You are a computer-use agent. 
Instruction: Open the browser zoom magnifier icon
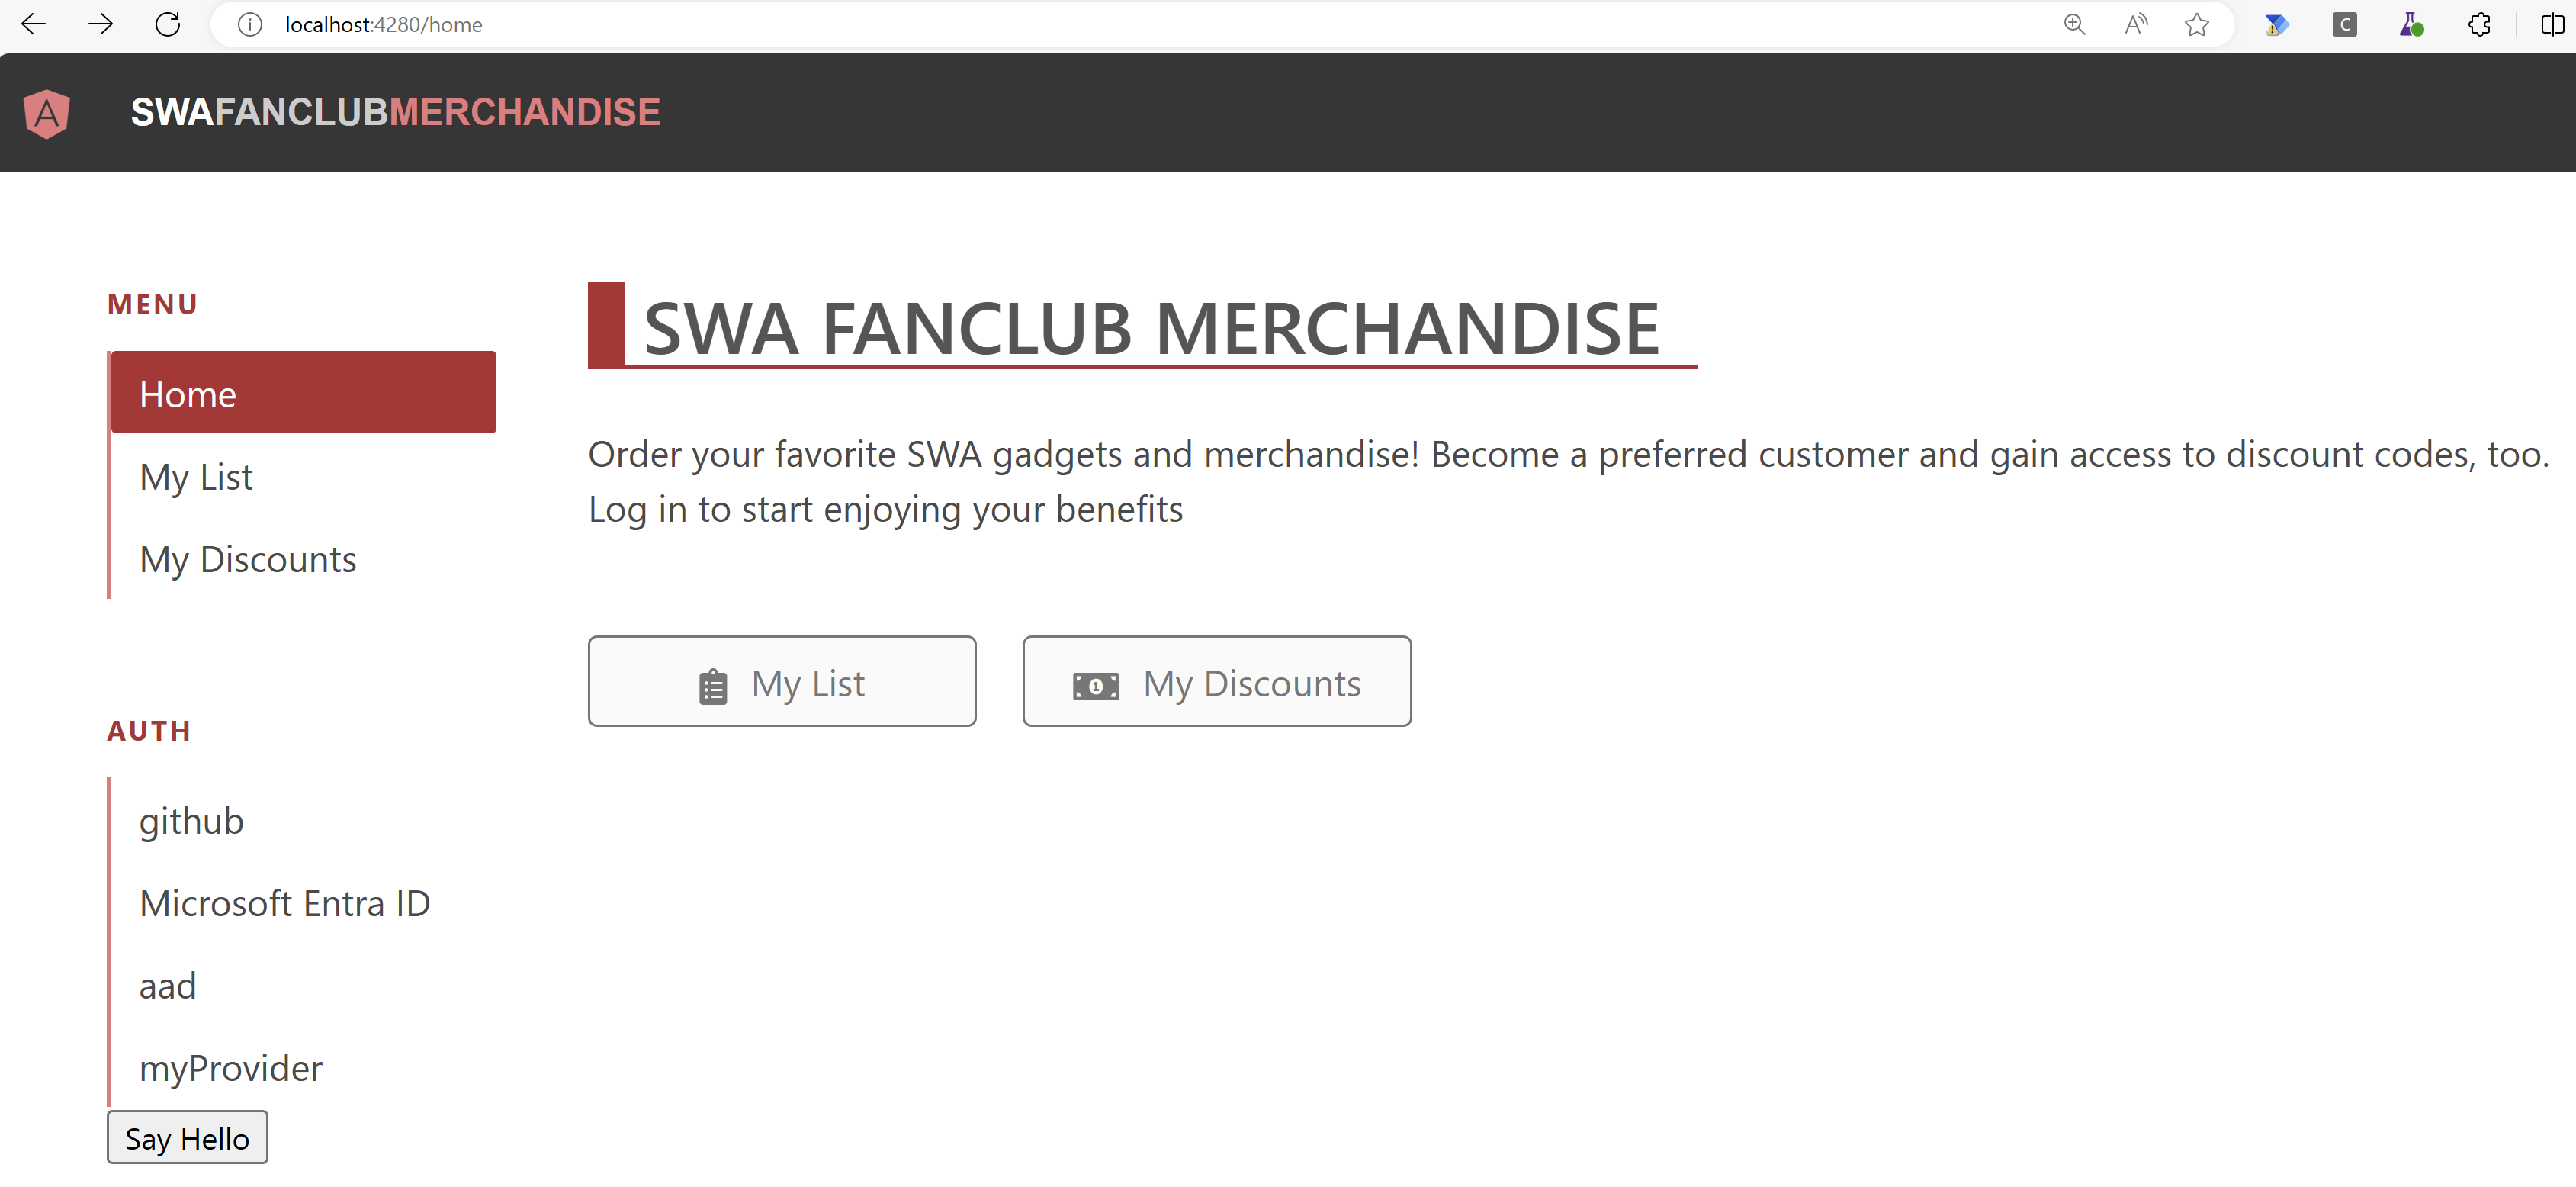click(2074, 24)
